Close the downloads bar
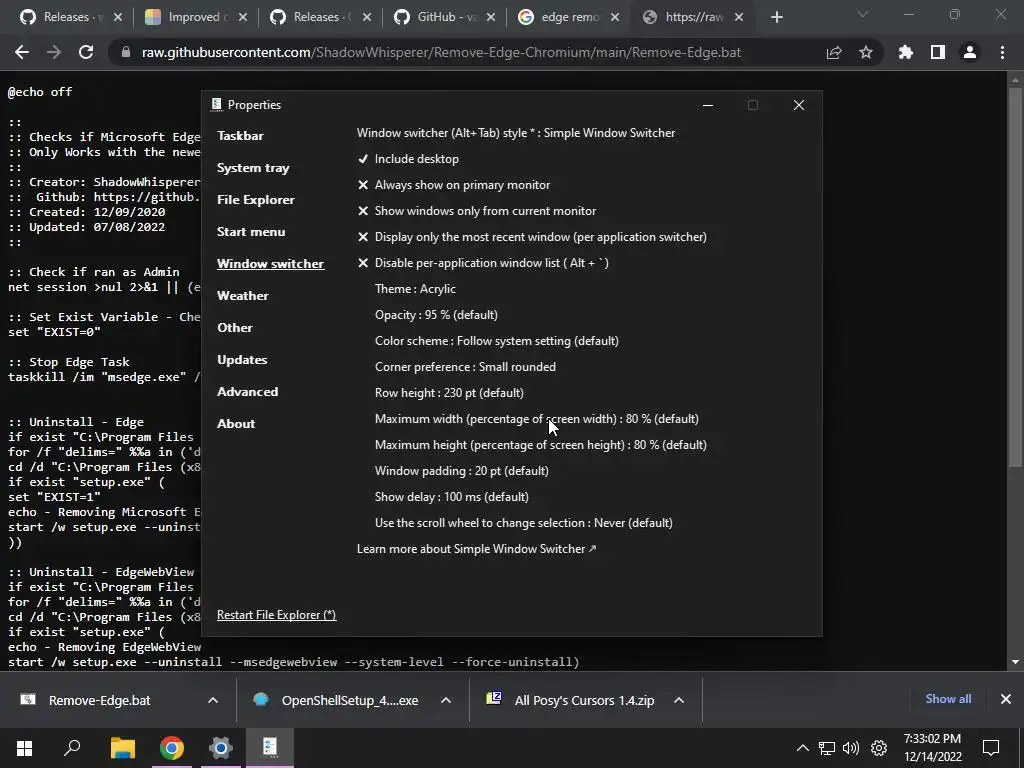Screen dimensions: 1024x768 point(1006,699)
